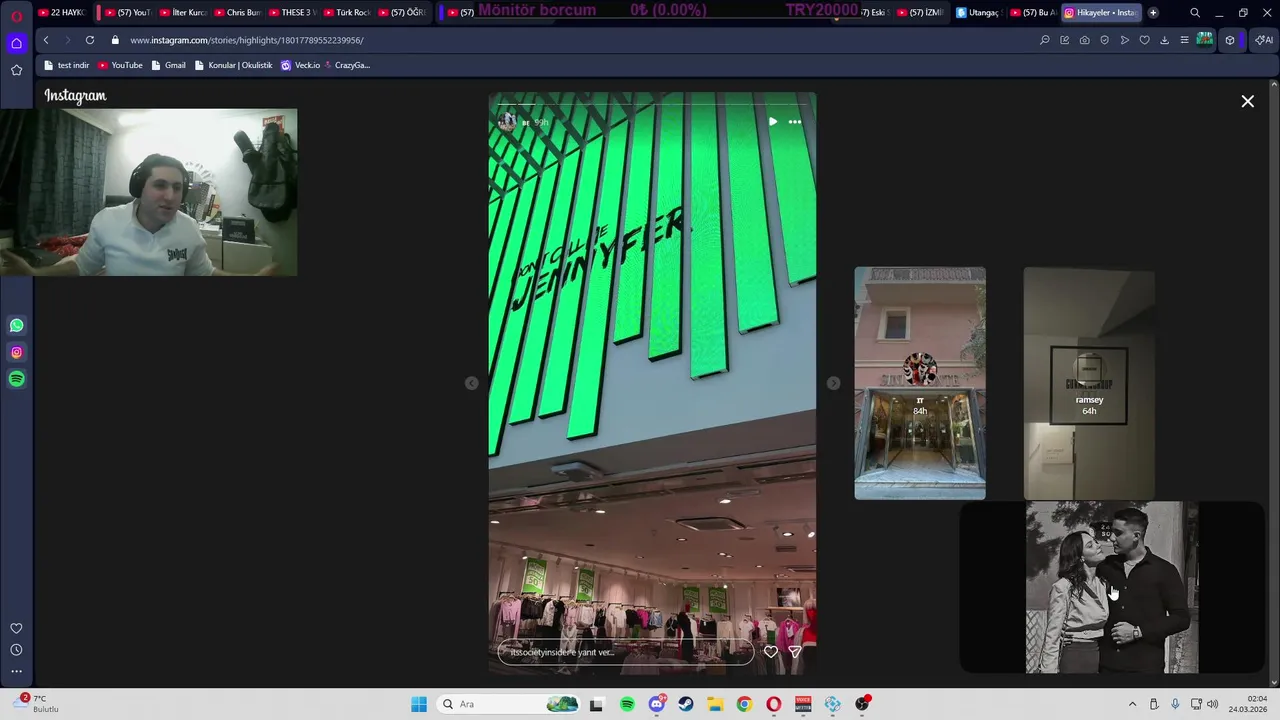Switch to the 'THESE 3' tab
This screenshot has width=1280, height=720.
pyautogui.click(x=292, y=13)
